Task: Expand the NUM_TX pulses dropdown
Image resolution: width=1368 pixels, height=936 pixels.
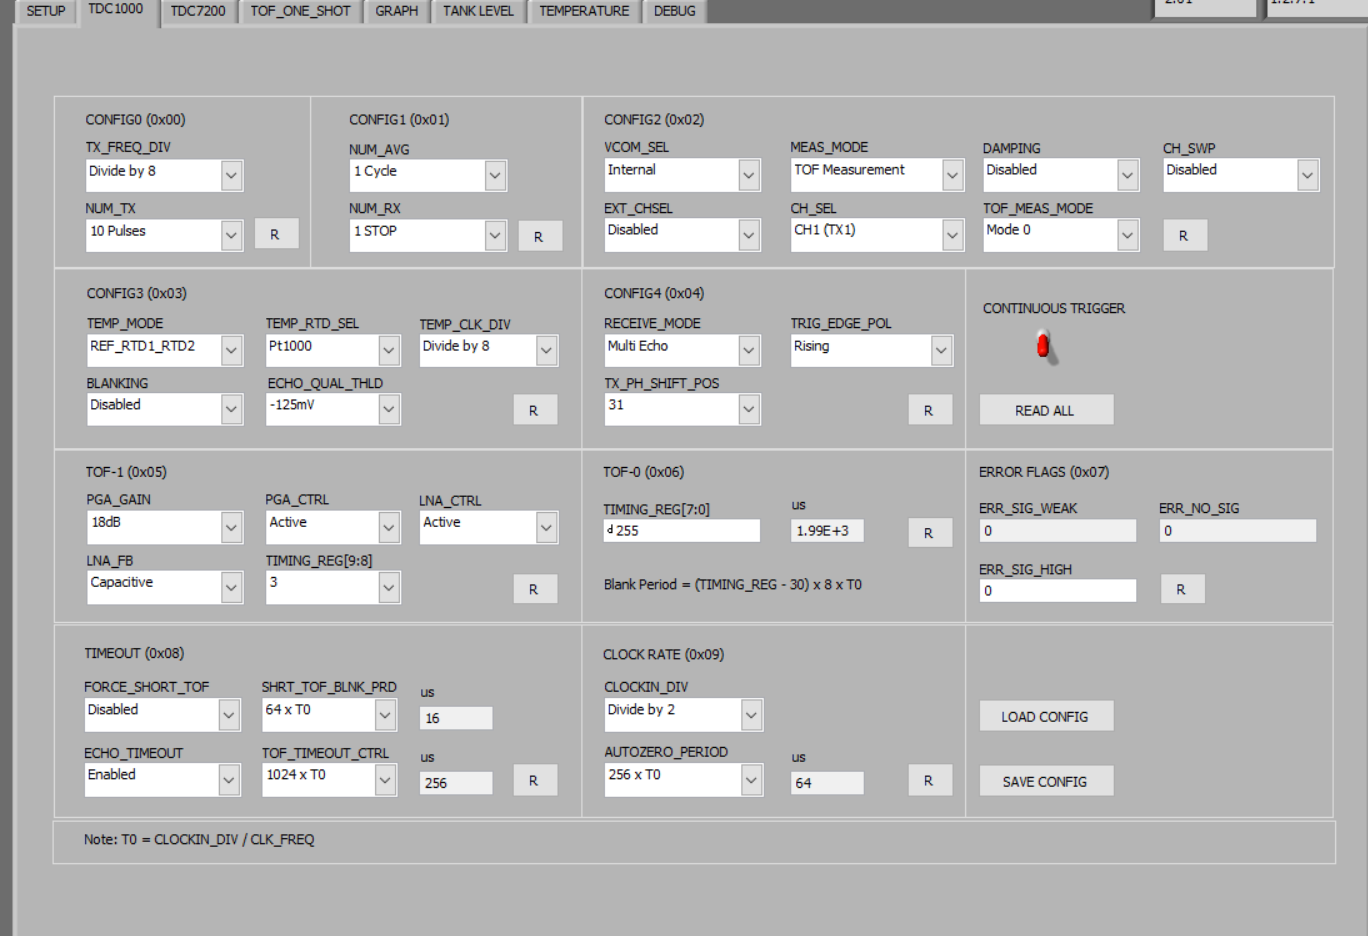Action: point(164,235)
